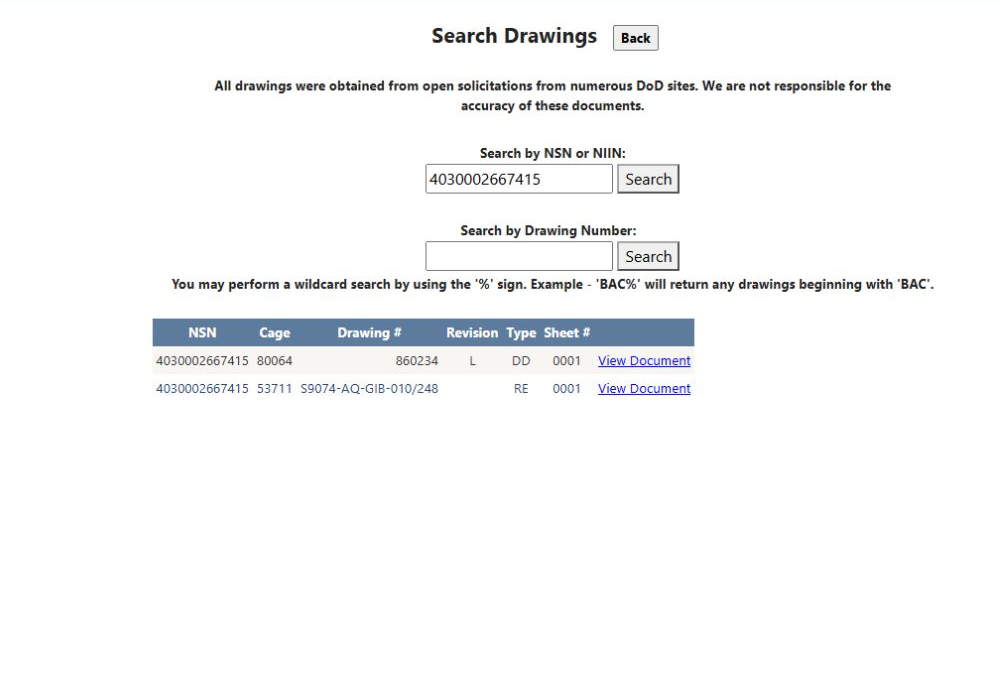This screenshot has height=700, width=1000.
Task: Click the 'Search by NSN or NIIN:' label
Action: (552, 154)
